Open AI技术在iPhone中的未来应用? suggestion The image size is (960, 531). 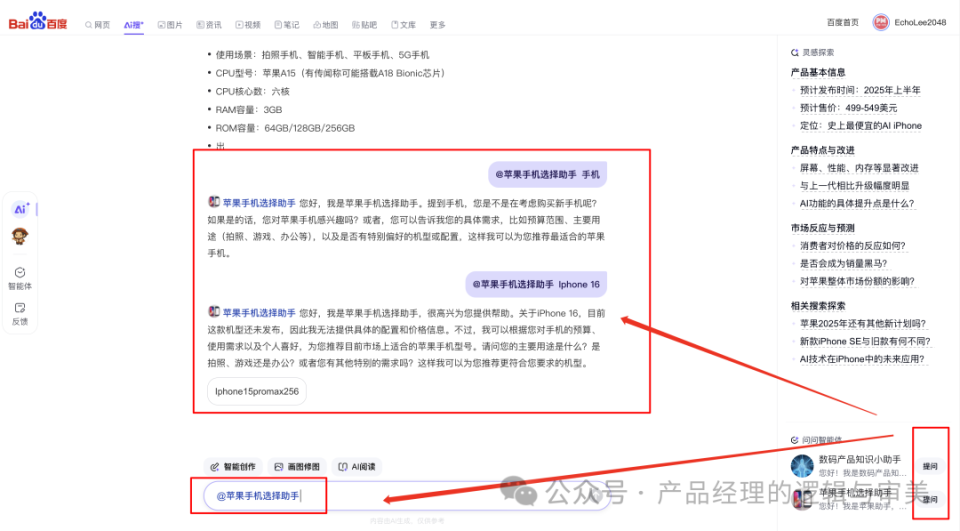click(x=862, y=359)
